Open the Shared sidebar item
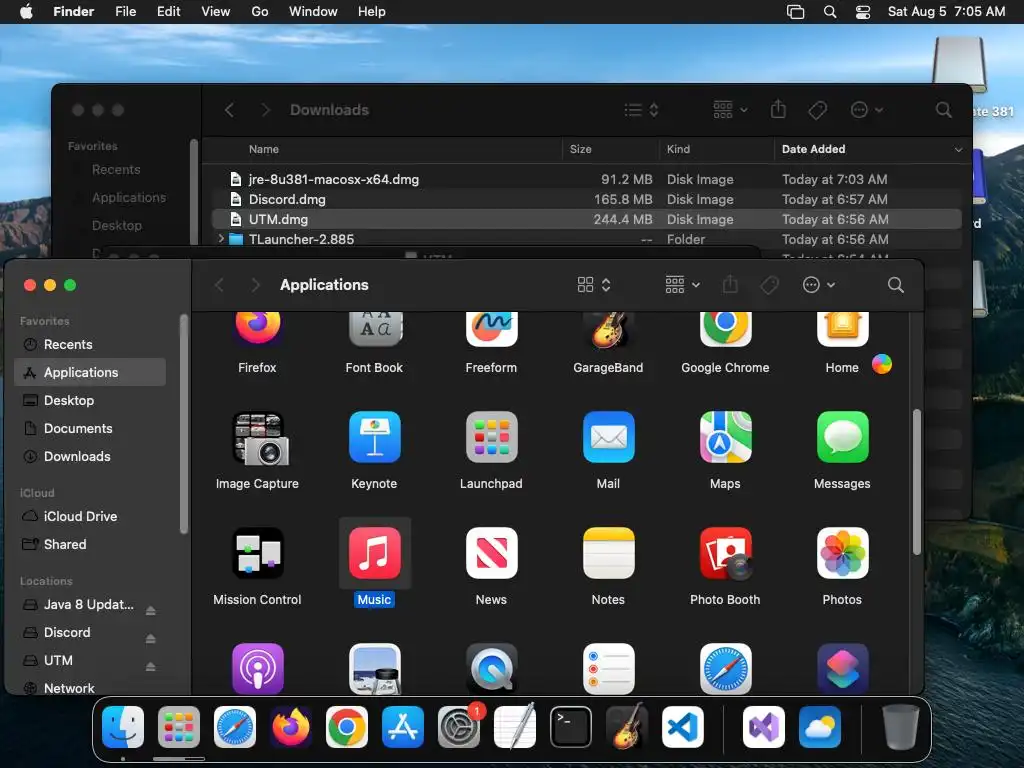The image size is (1024, 768). click(x=90, y=544)
